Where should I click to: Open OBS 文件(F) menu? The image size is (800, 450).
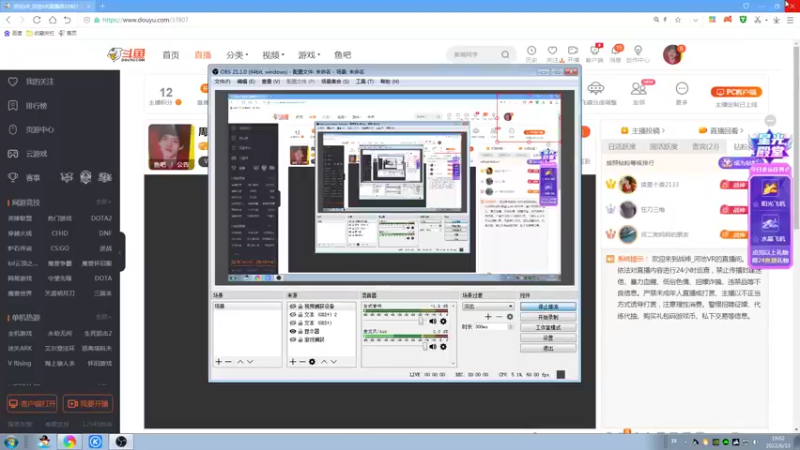click(222, 82)
